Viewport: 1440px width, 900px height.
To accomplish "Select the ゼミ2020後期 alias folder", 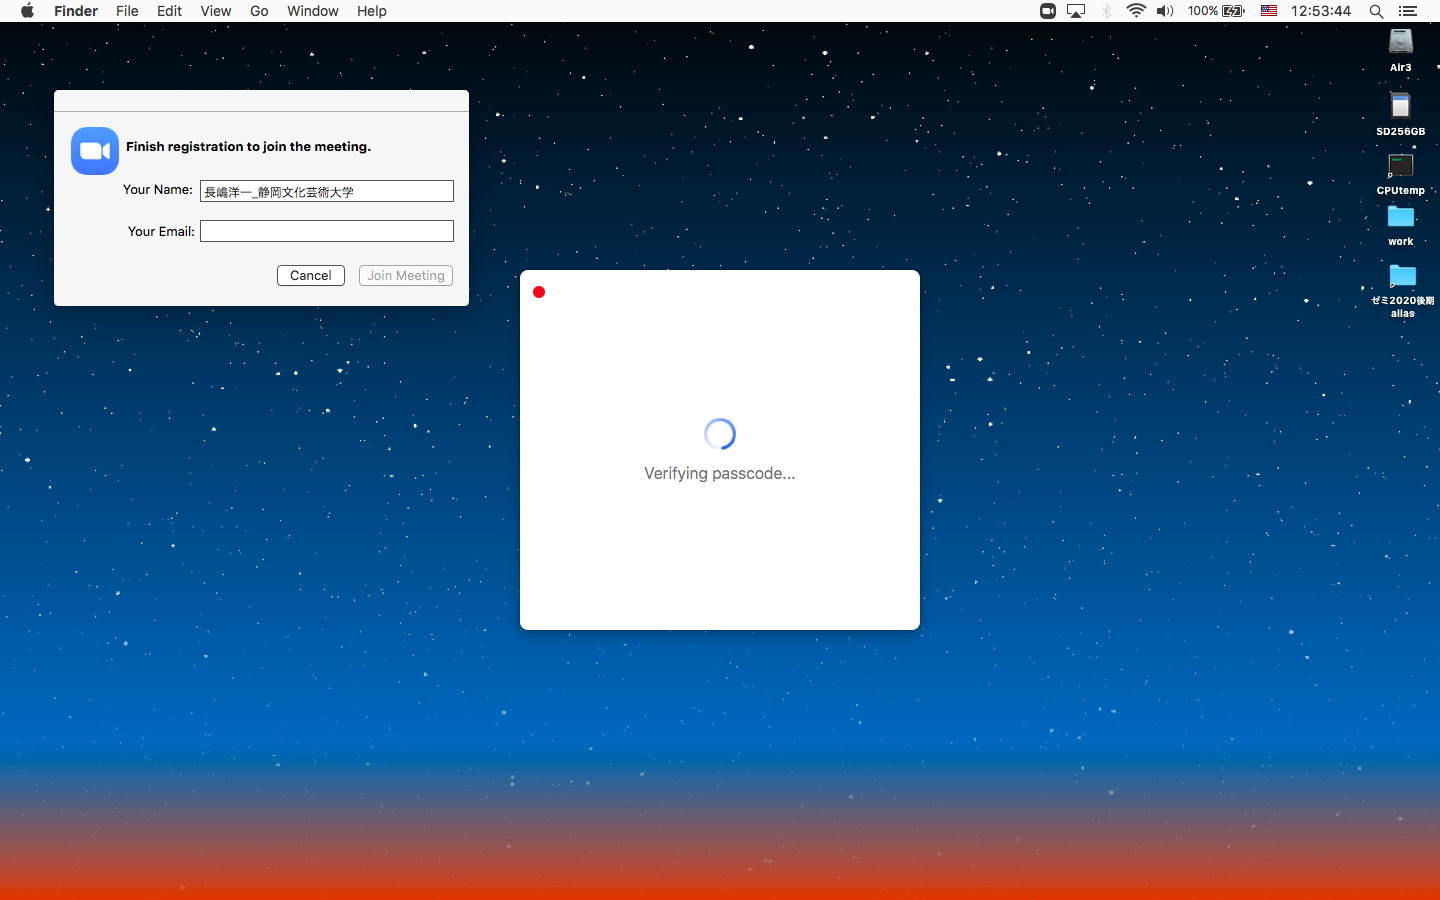I will [1402, 276].
